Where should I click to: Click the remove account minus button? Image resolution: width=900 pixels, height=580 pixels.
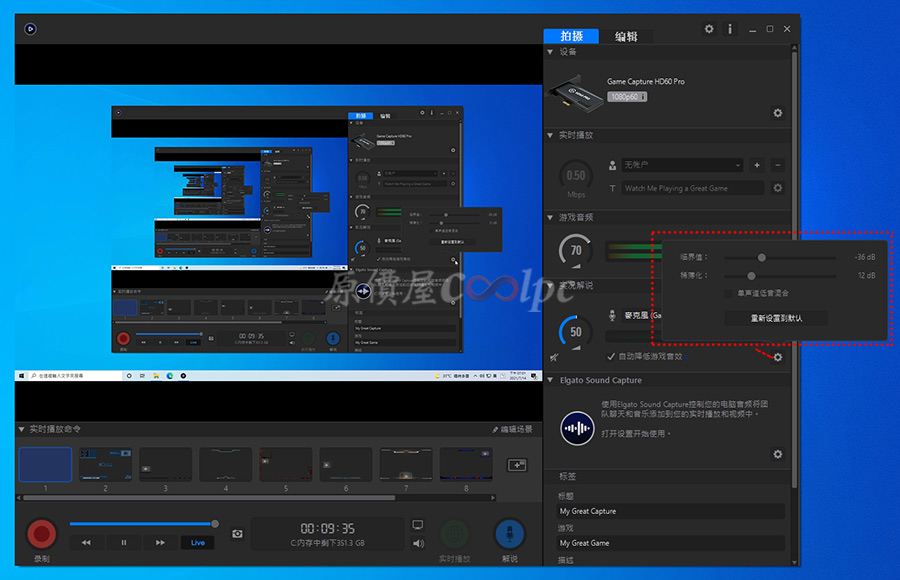[x=778, y=165]
